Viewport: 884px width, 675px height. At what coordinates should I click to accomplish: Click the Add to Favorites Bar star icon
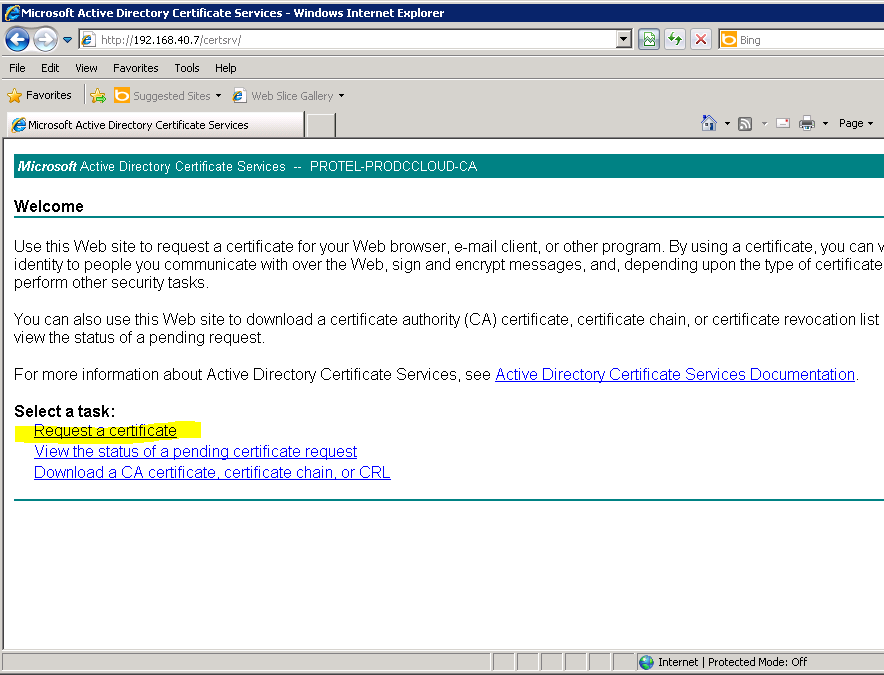(x=98, y=96)
